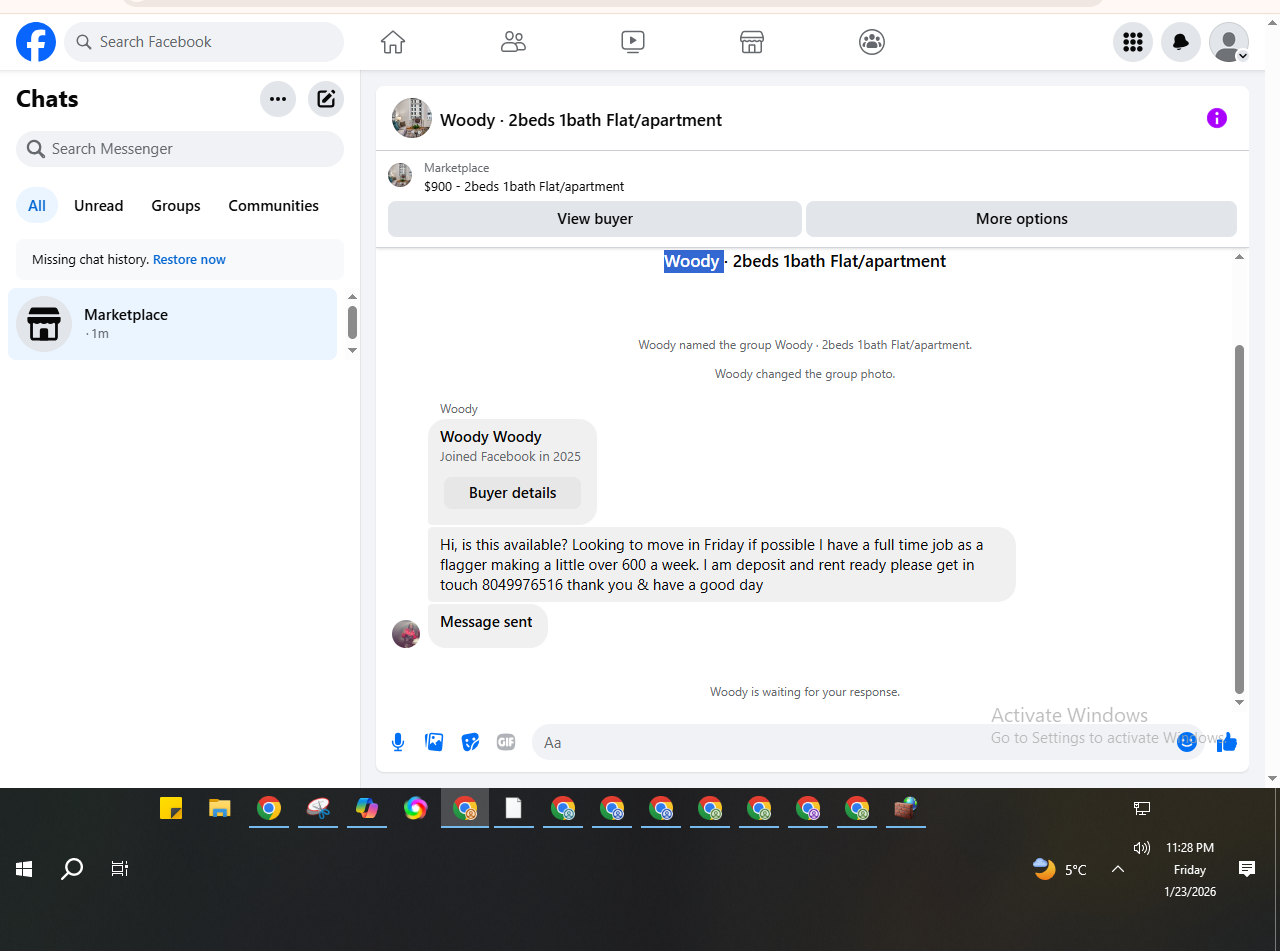
Task: Click the View buyer button
Action: 595,219
